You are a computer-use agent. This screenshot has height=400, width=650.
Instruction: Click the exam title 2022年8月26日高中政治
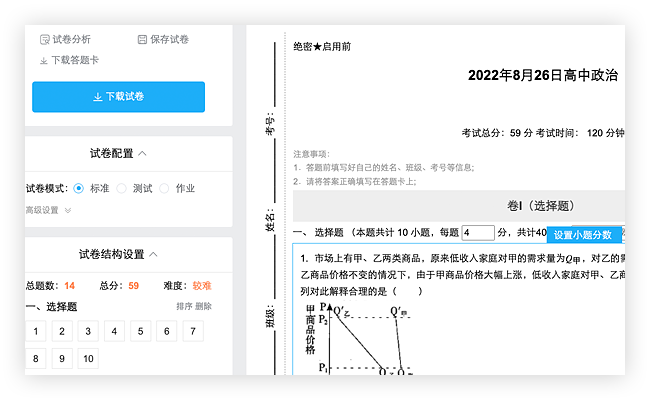(x=543, y=75)
